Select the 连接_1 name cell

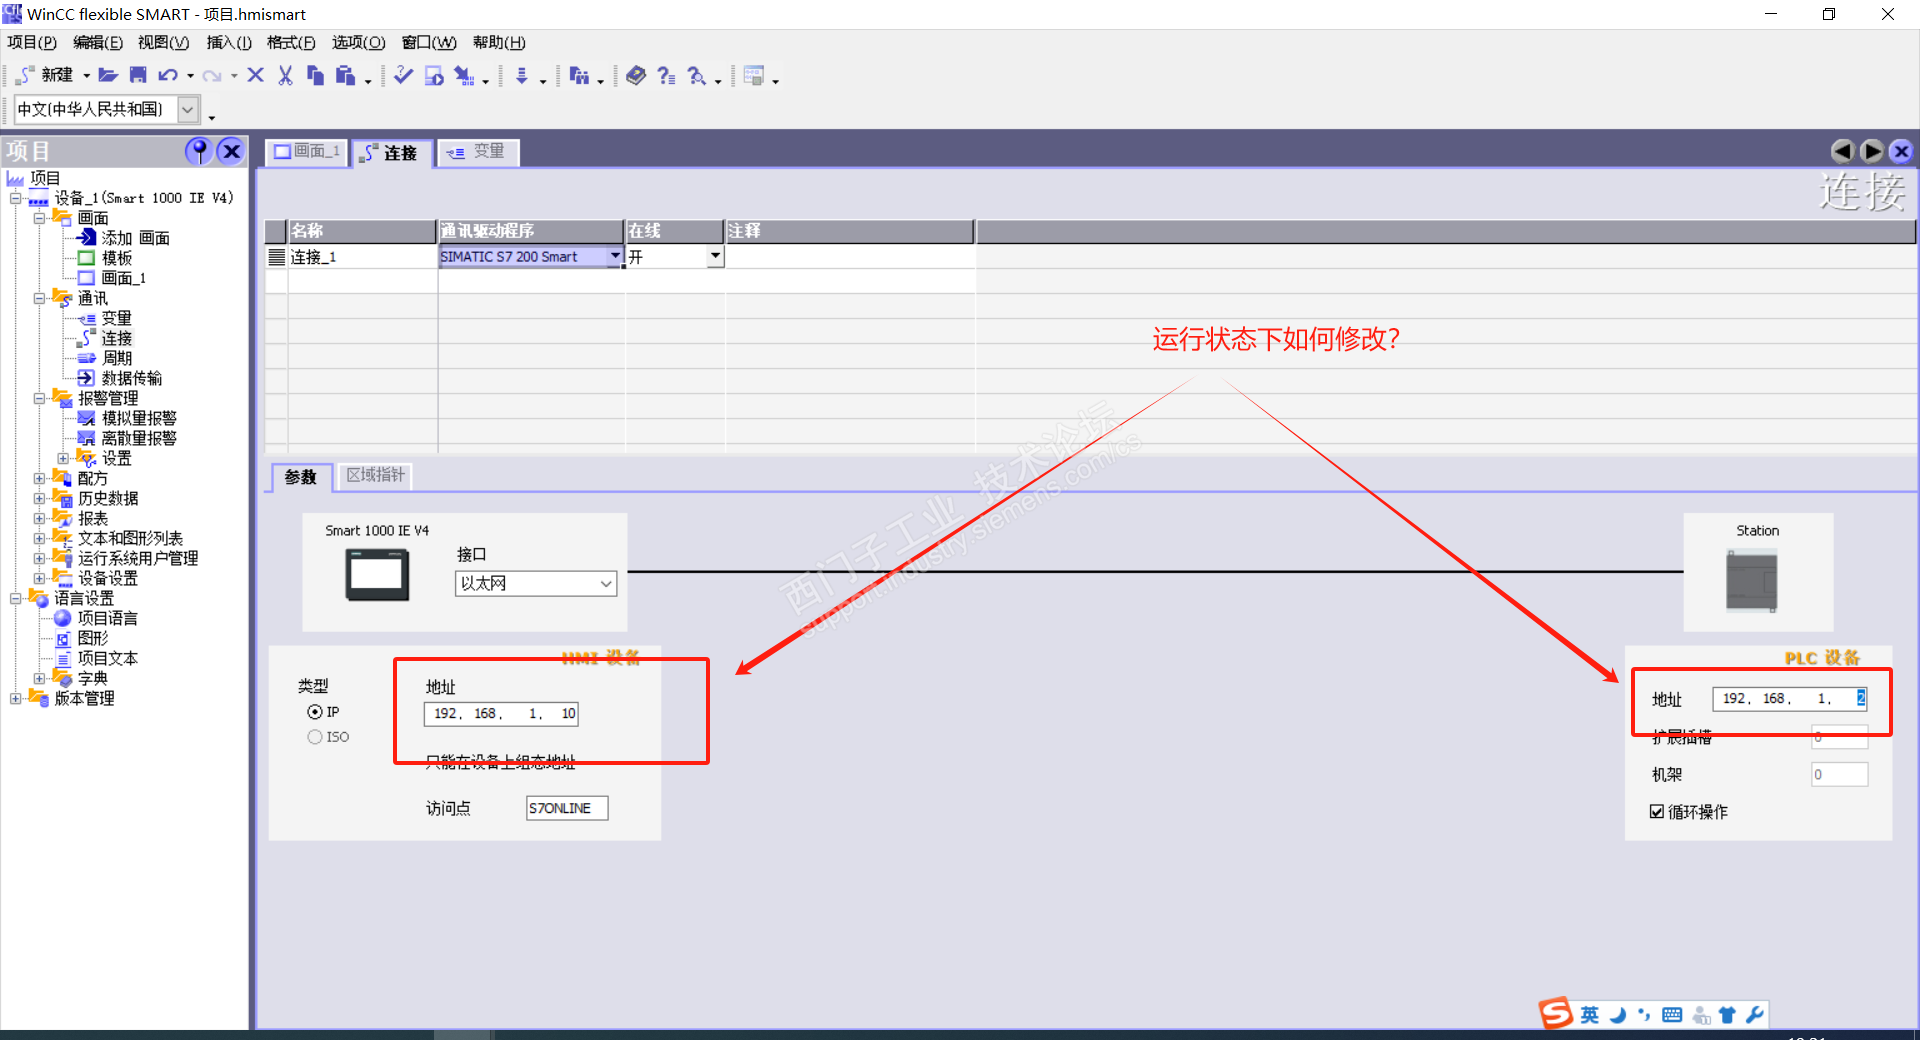click(362, 257)
